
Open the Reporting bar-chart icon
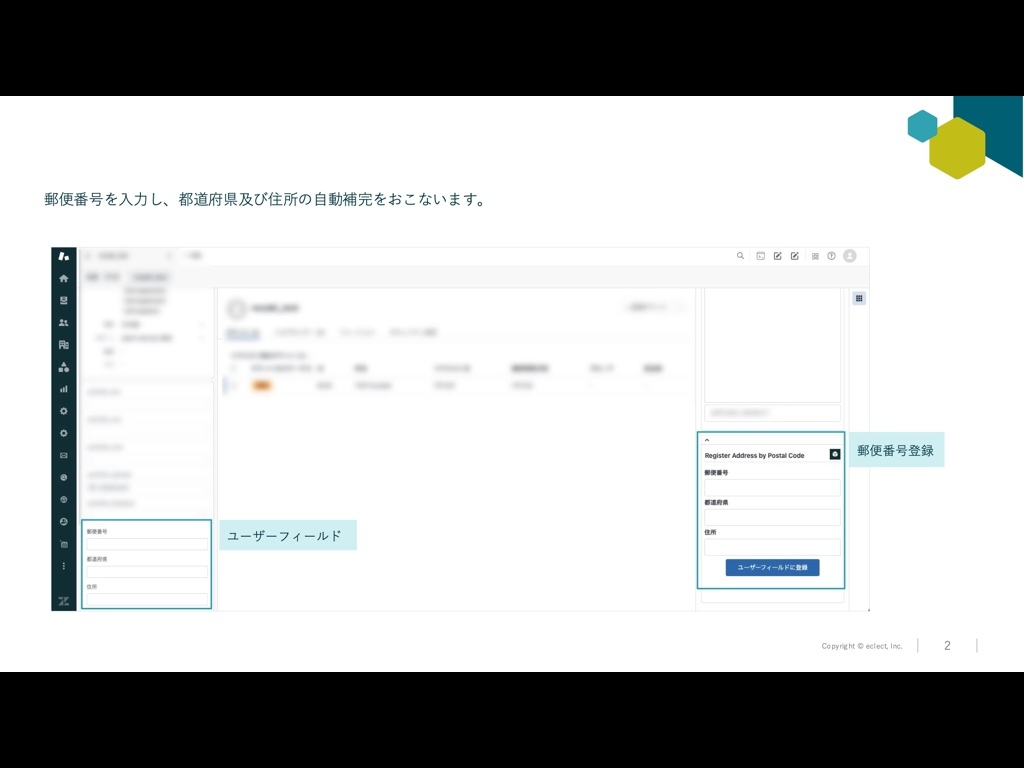click(x=63, y=388)
